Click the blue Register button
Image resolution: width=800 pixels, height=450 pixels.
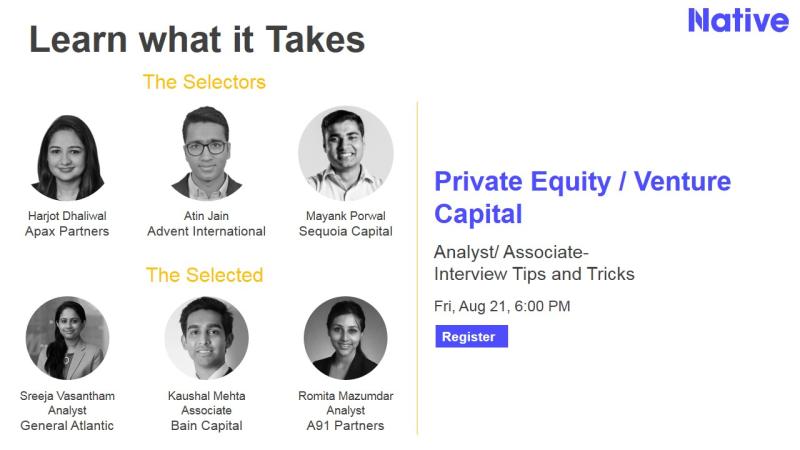click(471, 336)
